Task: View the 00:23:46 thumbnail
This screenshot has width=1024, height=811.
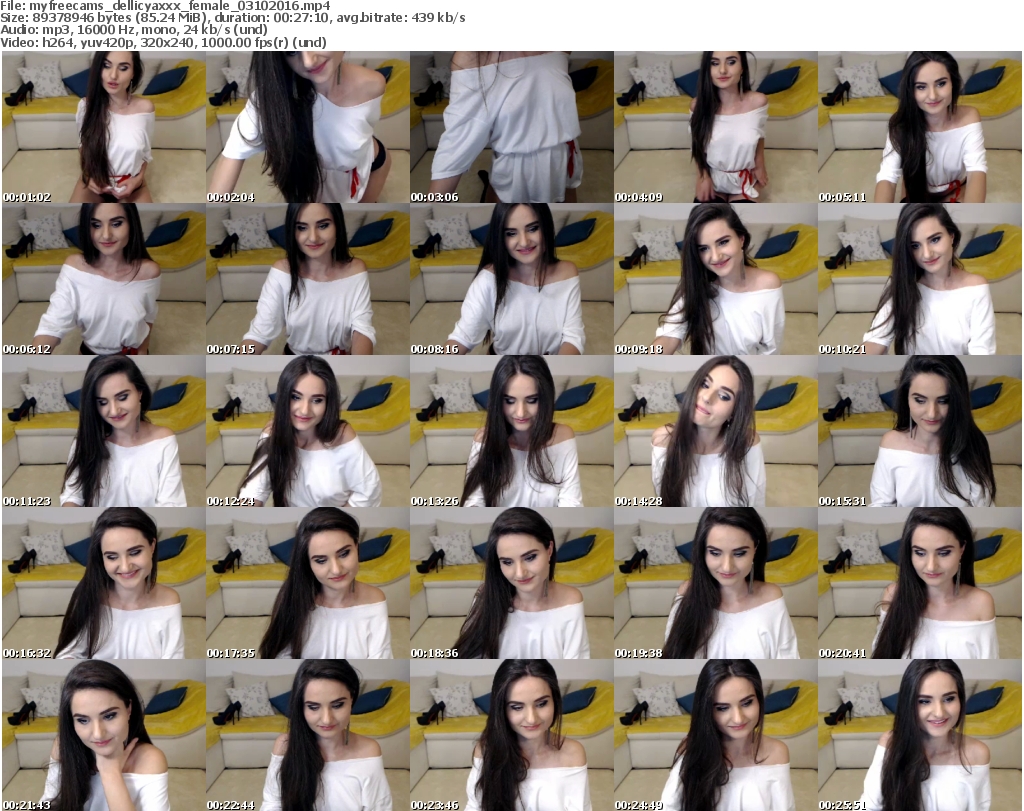Action: click(x=511, y=735)
